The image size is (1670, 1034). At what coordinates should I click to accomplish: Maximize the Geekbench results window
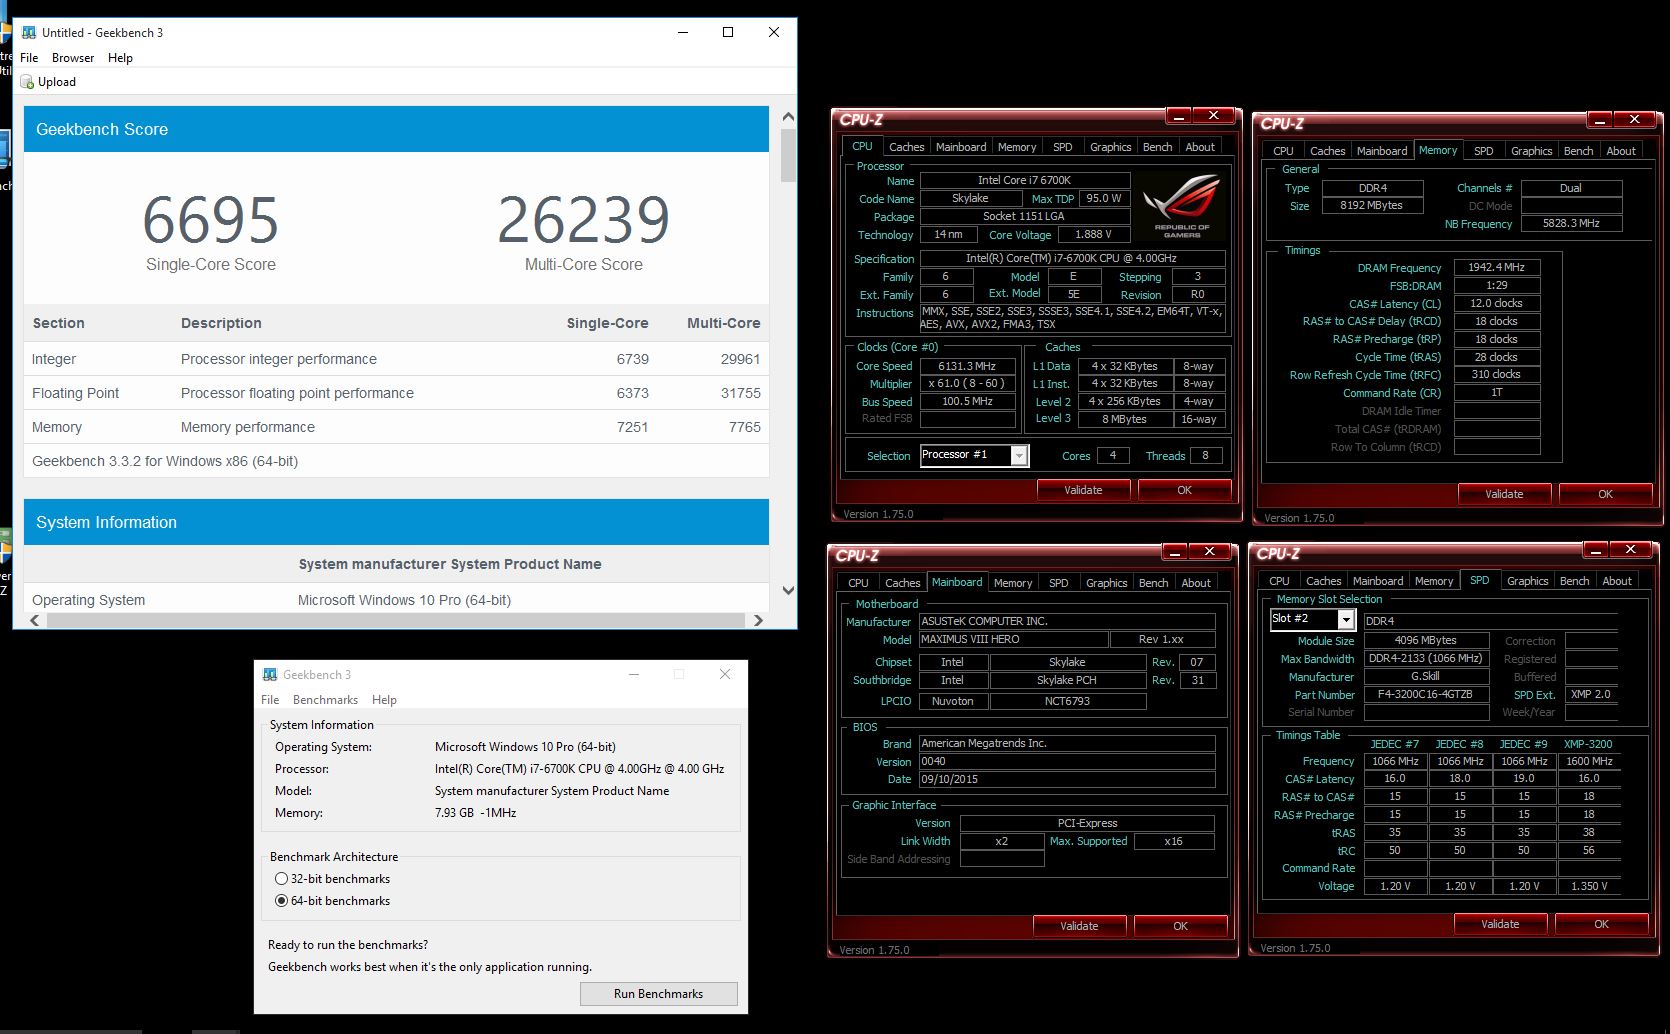(x=728, y=32)
